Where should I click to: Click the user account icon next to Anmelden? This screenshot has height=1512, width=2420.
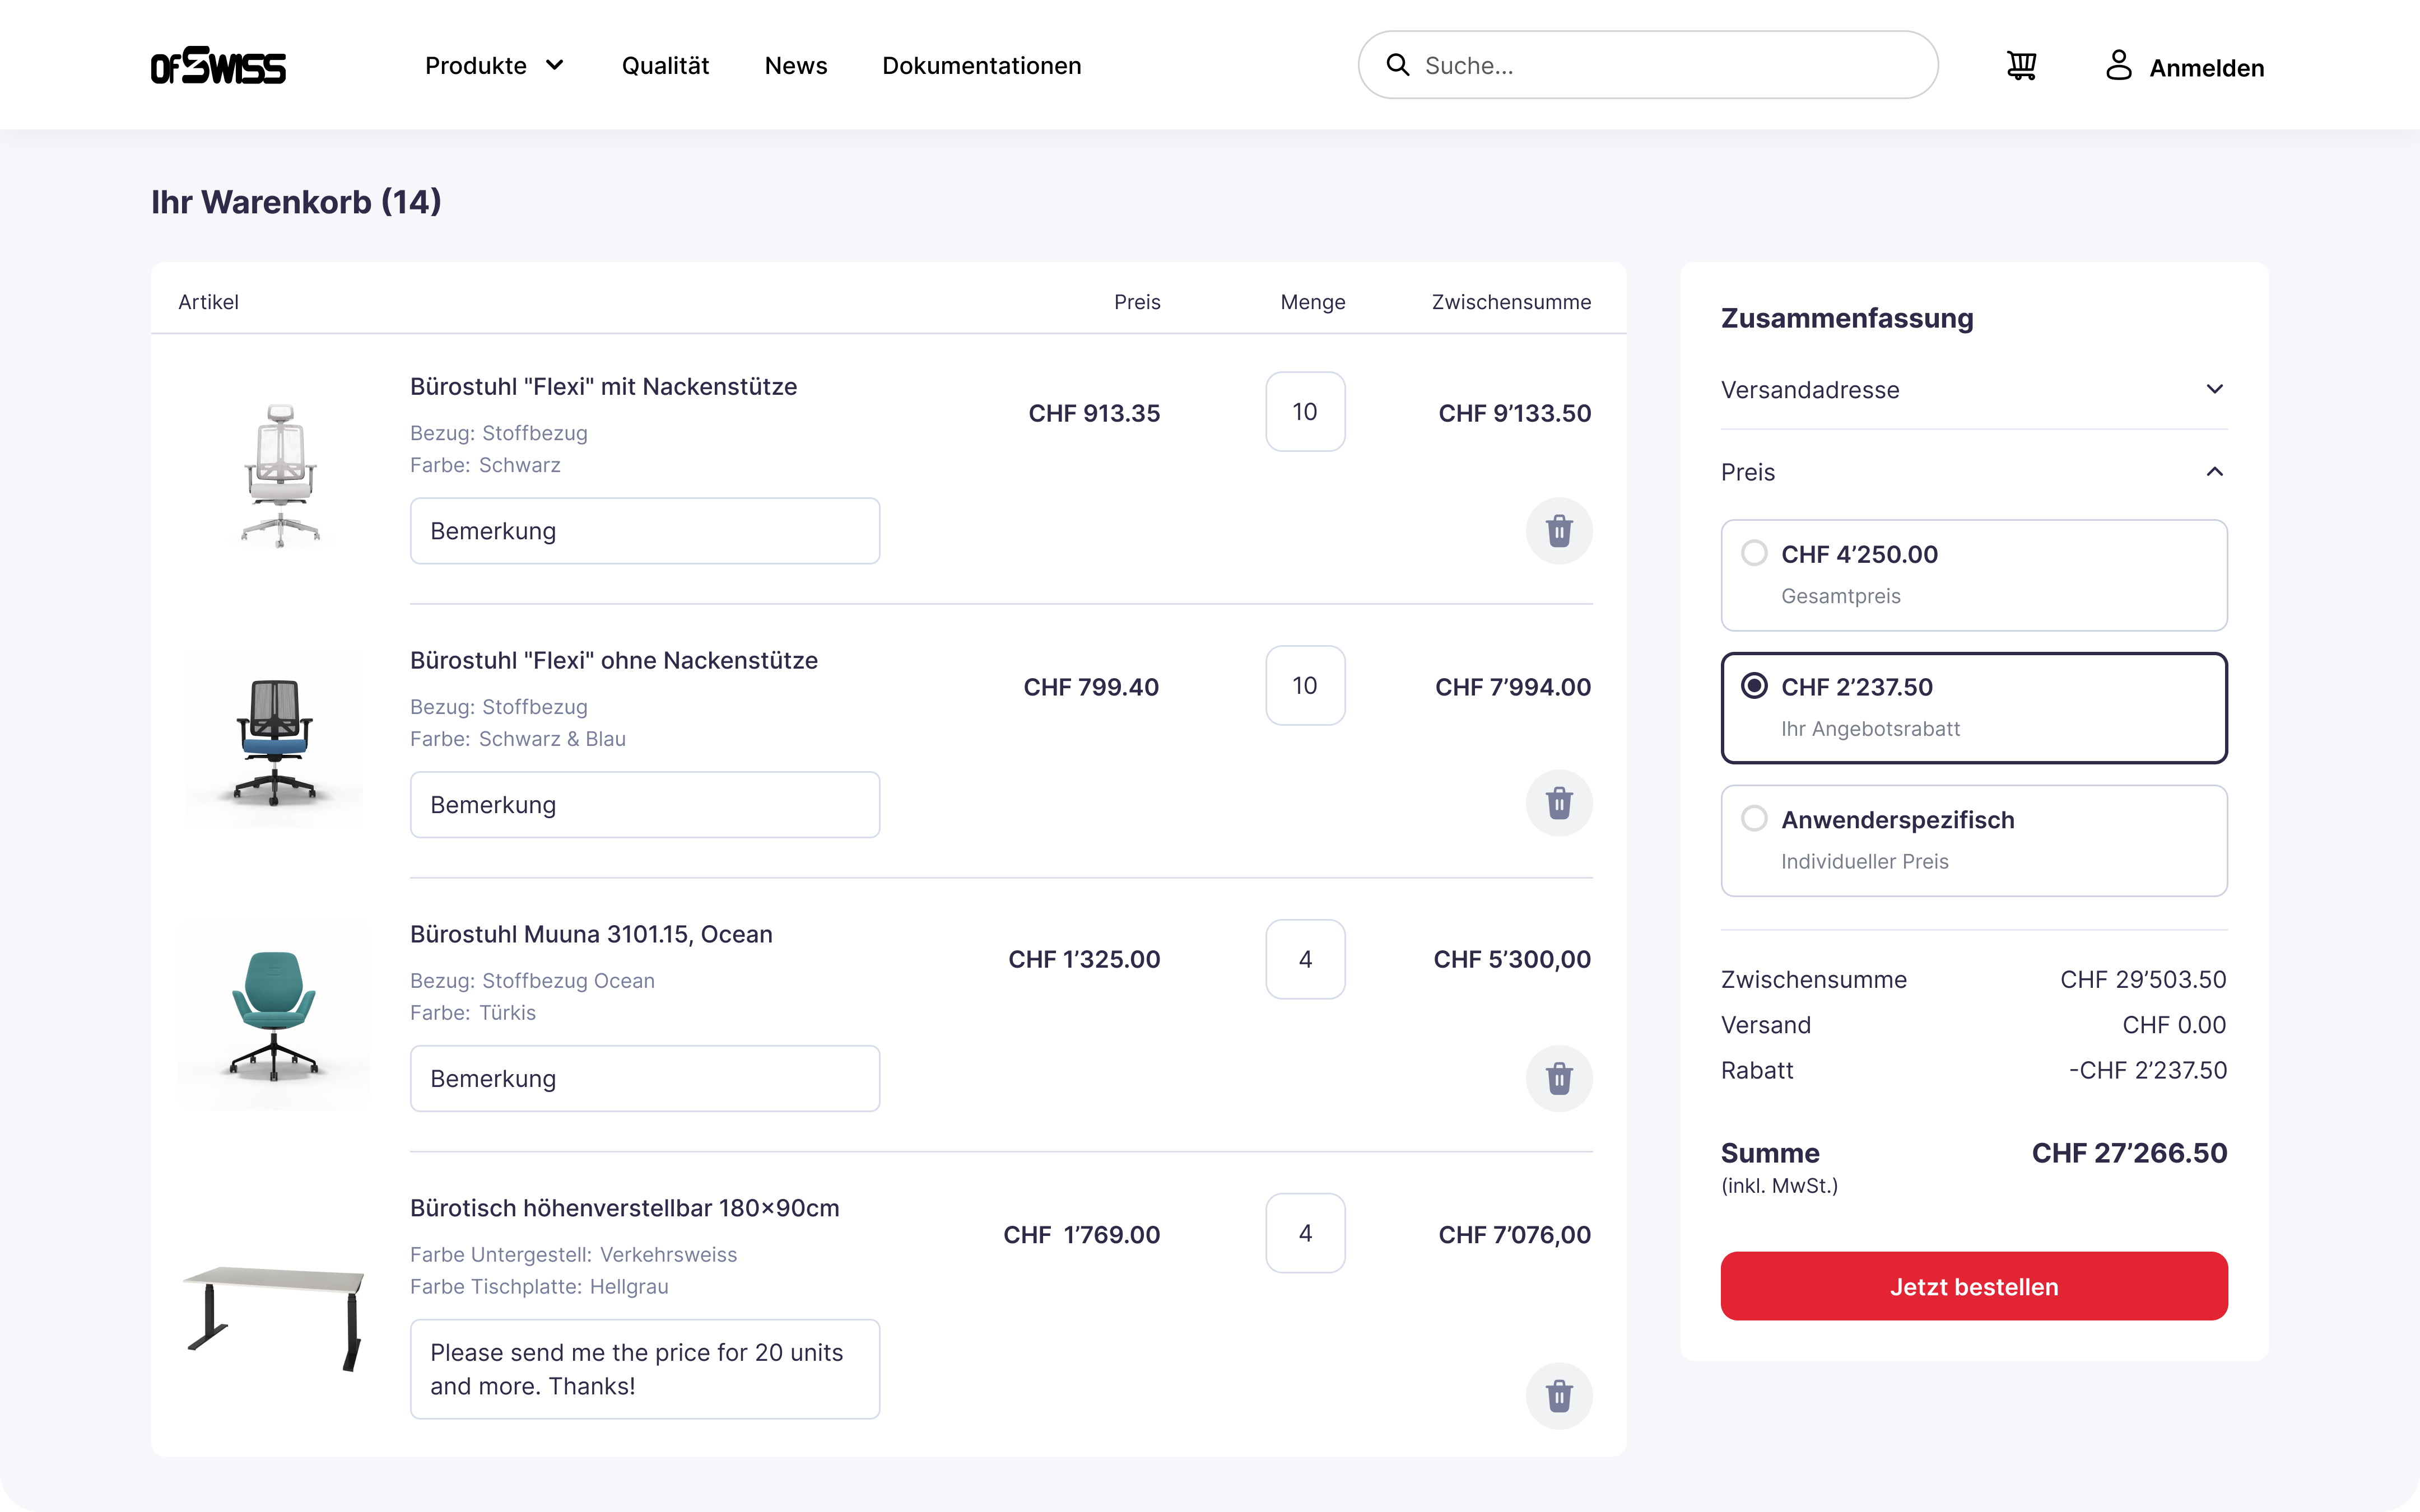[x=2118, y=66]
